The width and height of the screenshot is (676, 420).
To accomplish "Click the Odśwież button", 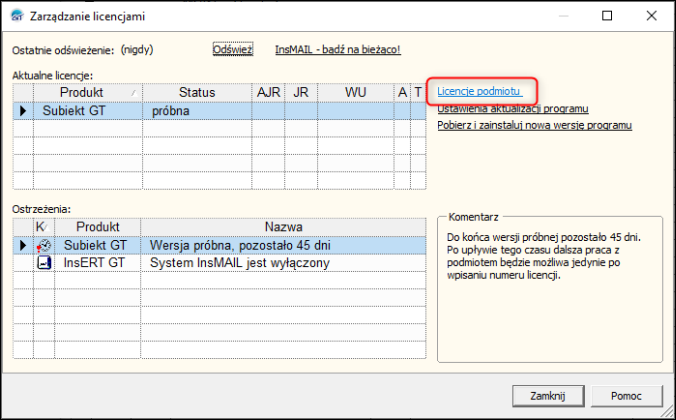I will (x=233, y=50).
